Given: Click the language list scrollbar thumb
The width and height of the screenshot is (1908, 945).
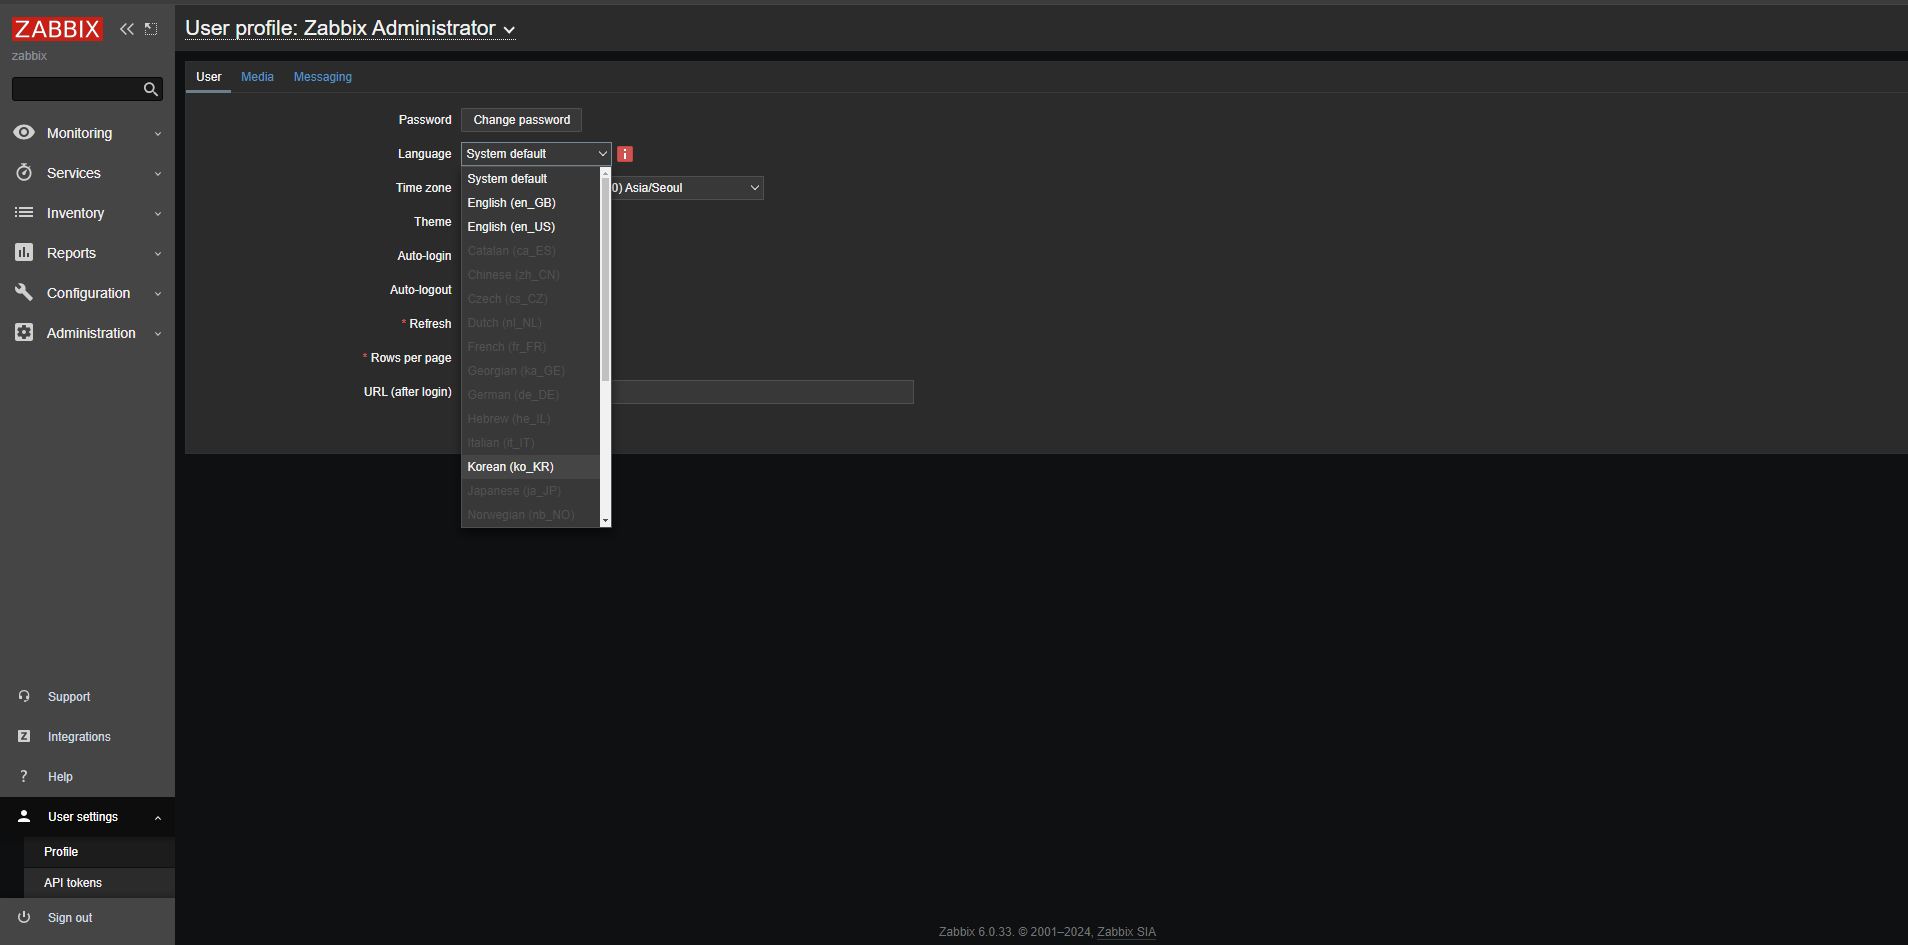Looking at the screenshot, I should [605, 280].
